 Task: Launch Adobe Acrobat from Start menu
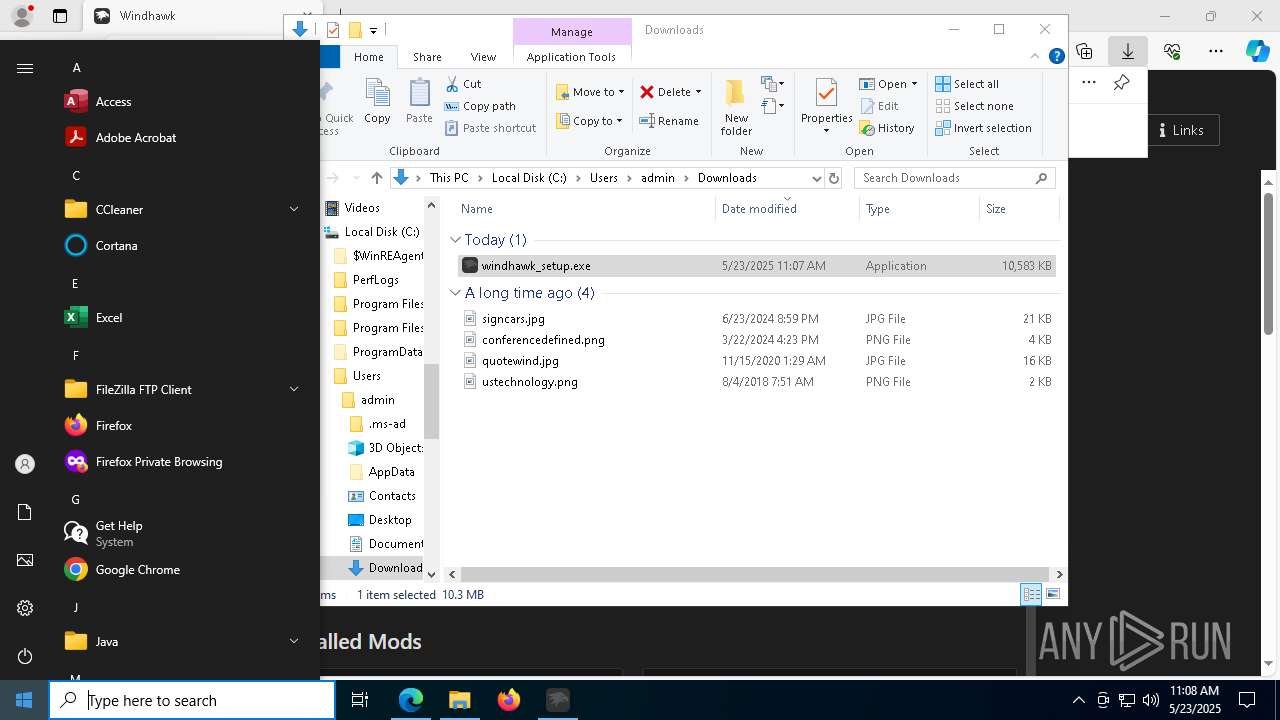point(184,138)
